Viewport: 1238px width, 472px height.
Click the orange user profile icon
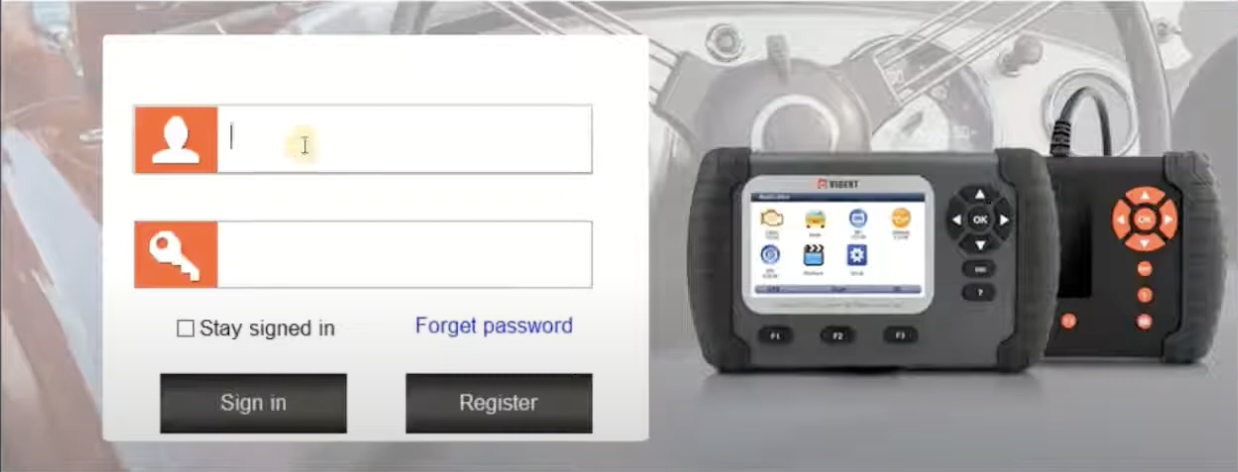click(x=176, y=139)
